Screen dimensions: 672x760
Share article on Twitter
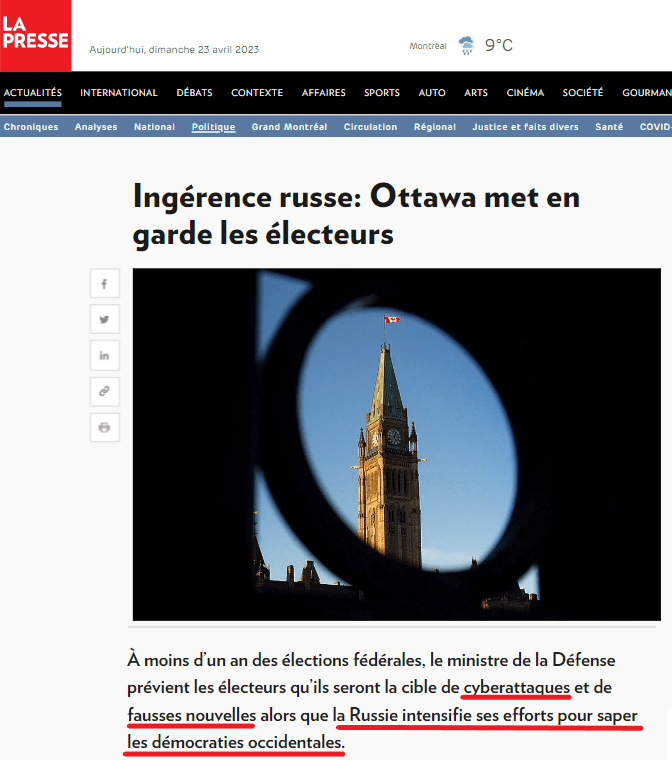104,320
